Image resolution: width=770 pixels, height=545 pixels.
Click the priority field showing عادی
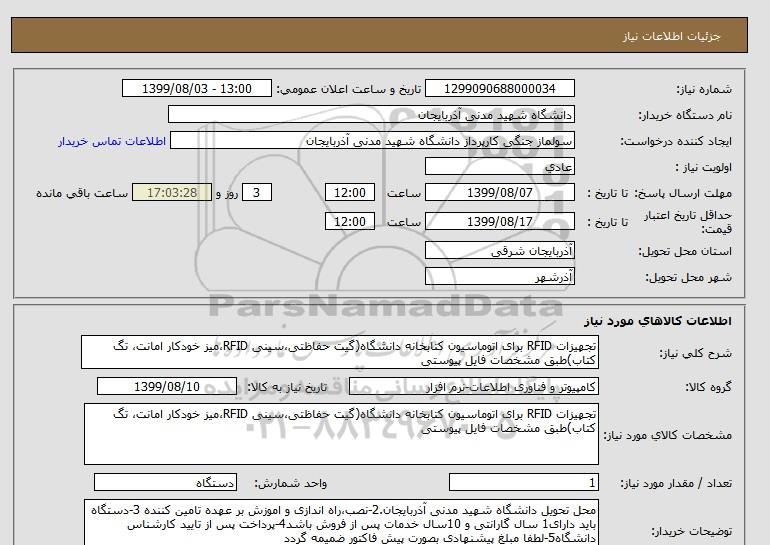499,166
